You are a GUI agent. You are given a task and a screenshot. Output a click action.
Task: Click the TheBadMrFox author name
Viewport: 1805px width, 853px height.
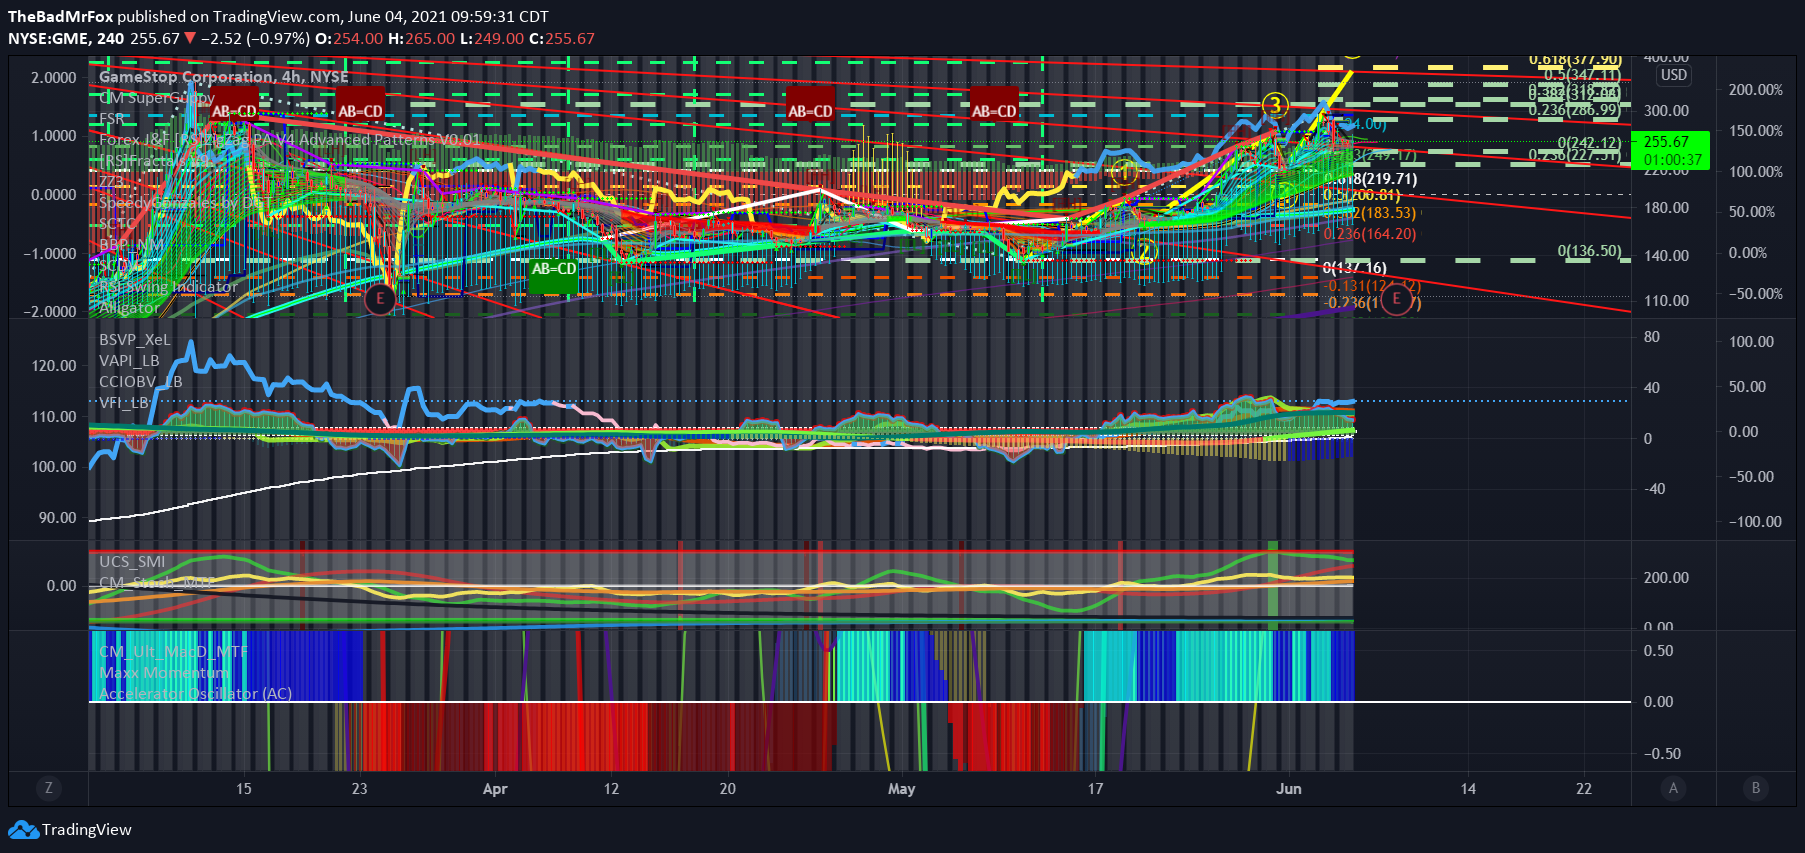coord(60,16)
